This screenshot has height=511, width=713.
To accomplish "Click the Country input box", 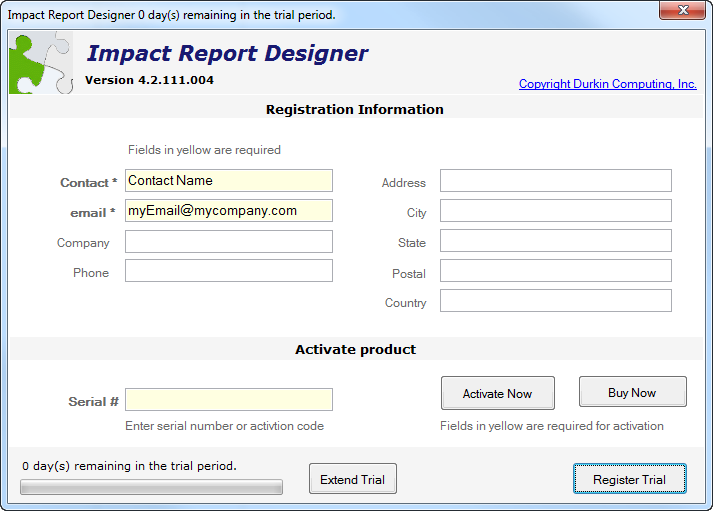I will click(556, 301).
